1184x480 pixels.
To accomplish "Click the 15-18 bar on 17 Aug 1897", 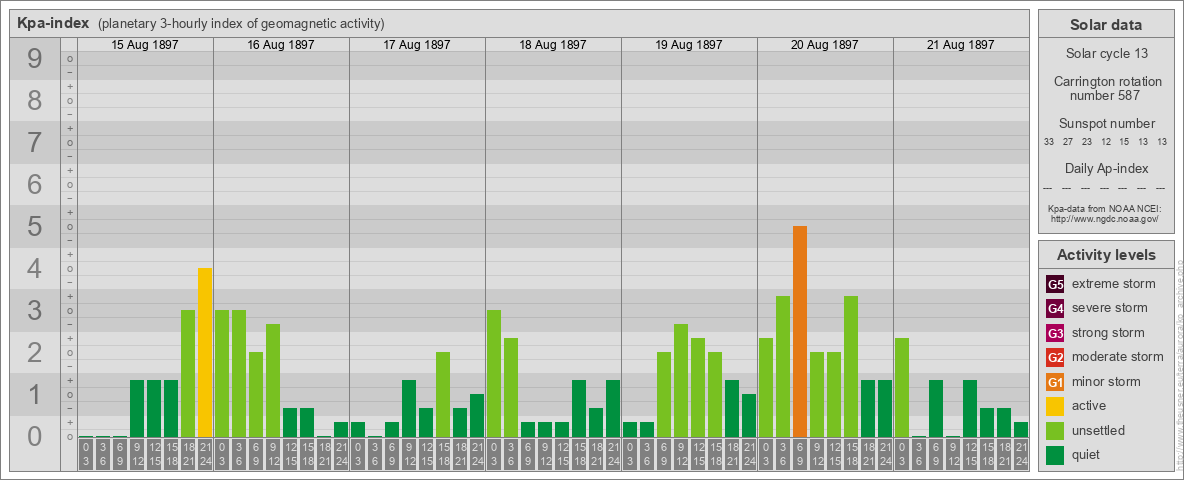I will click(443, 395).
